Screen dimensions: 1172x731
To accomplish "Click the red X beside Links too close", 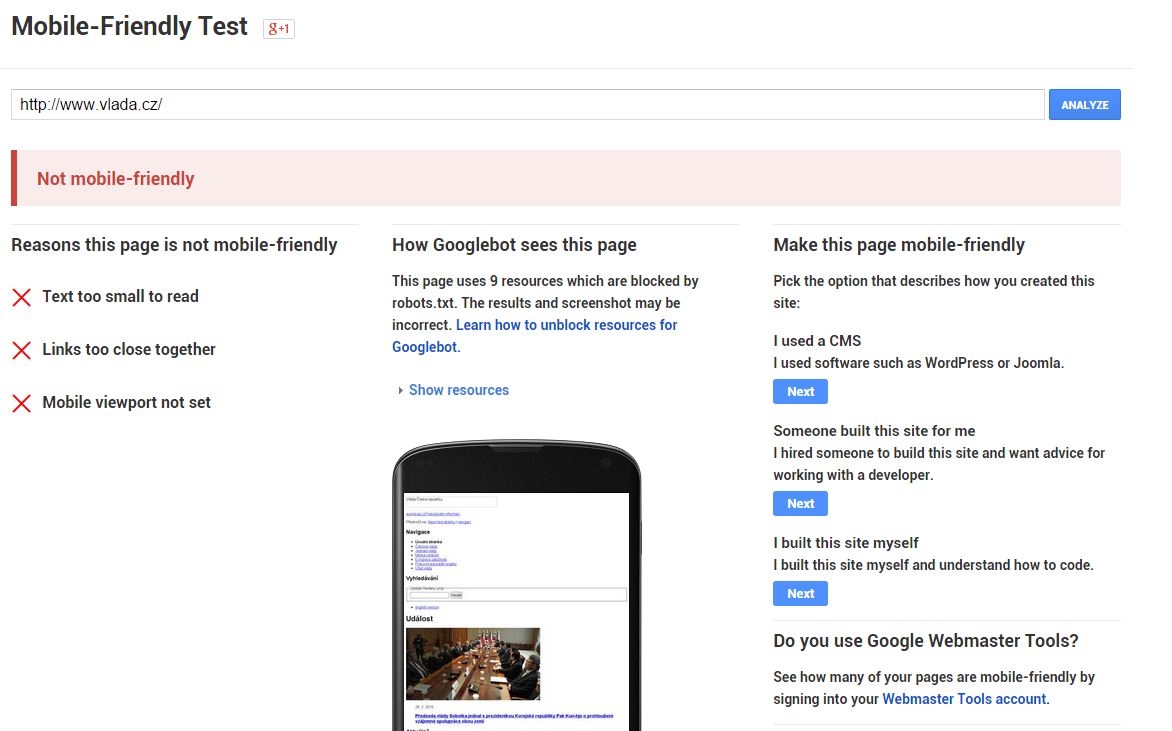I will pos(21,350).
